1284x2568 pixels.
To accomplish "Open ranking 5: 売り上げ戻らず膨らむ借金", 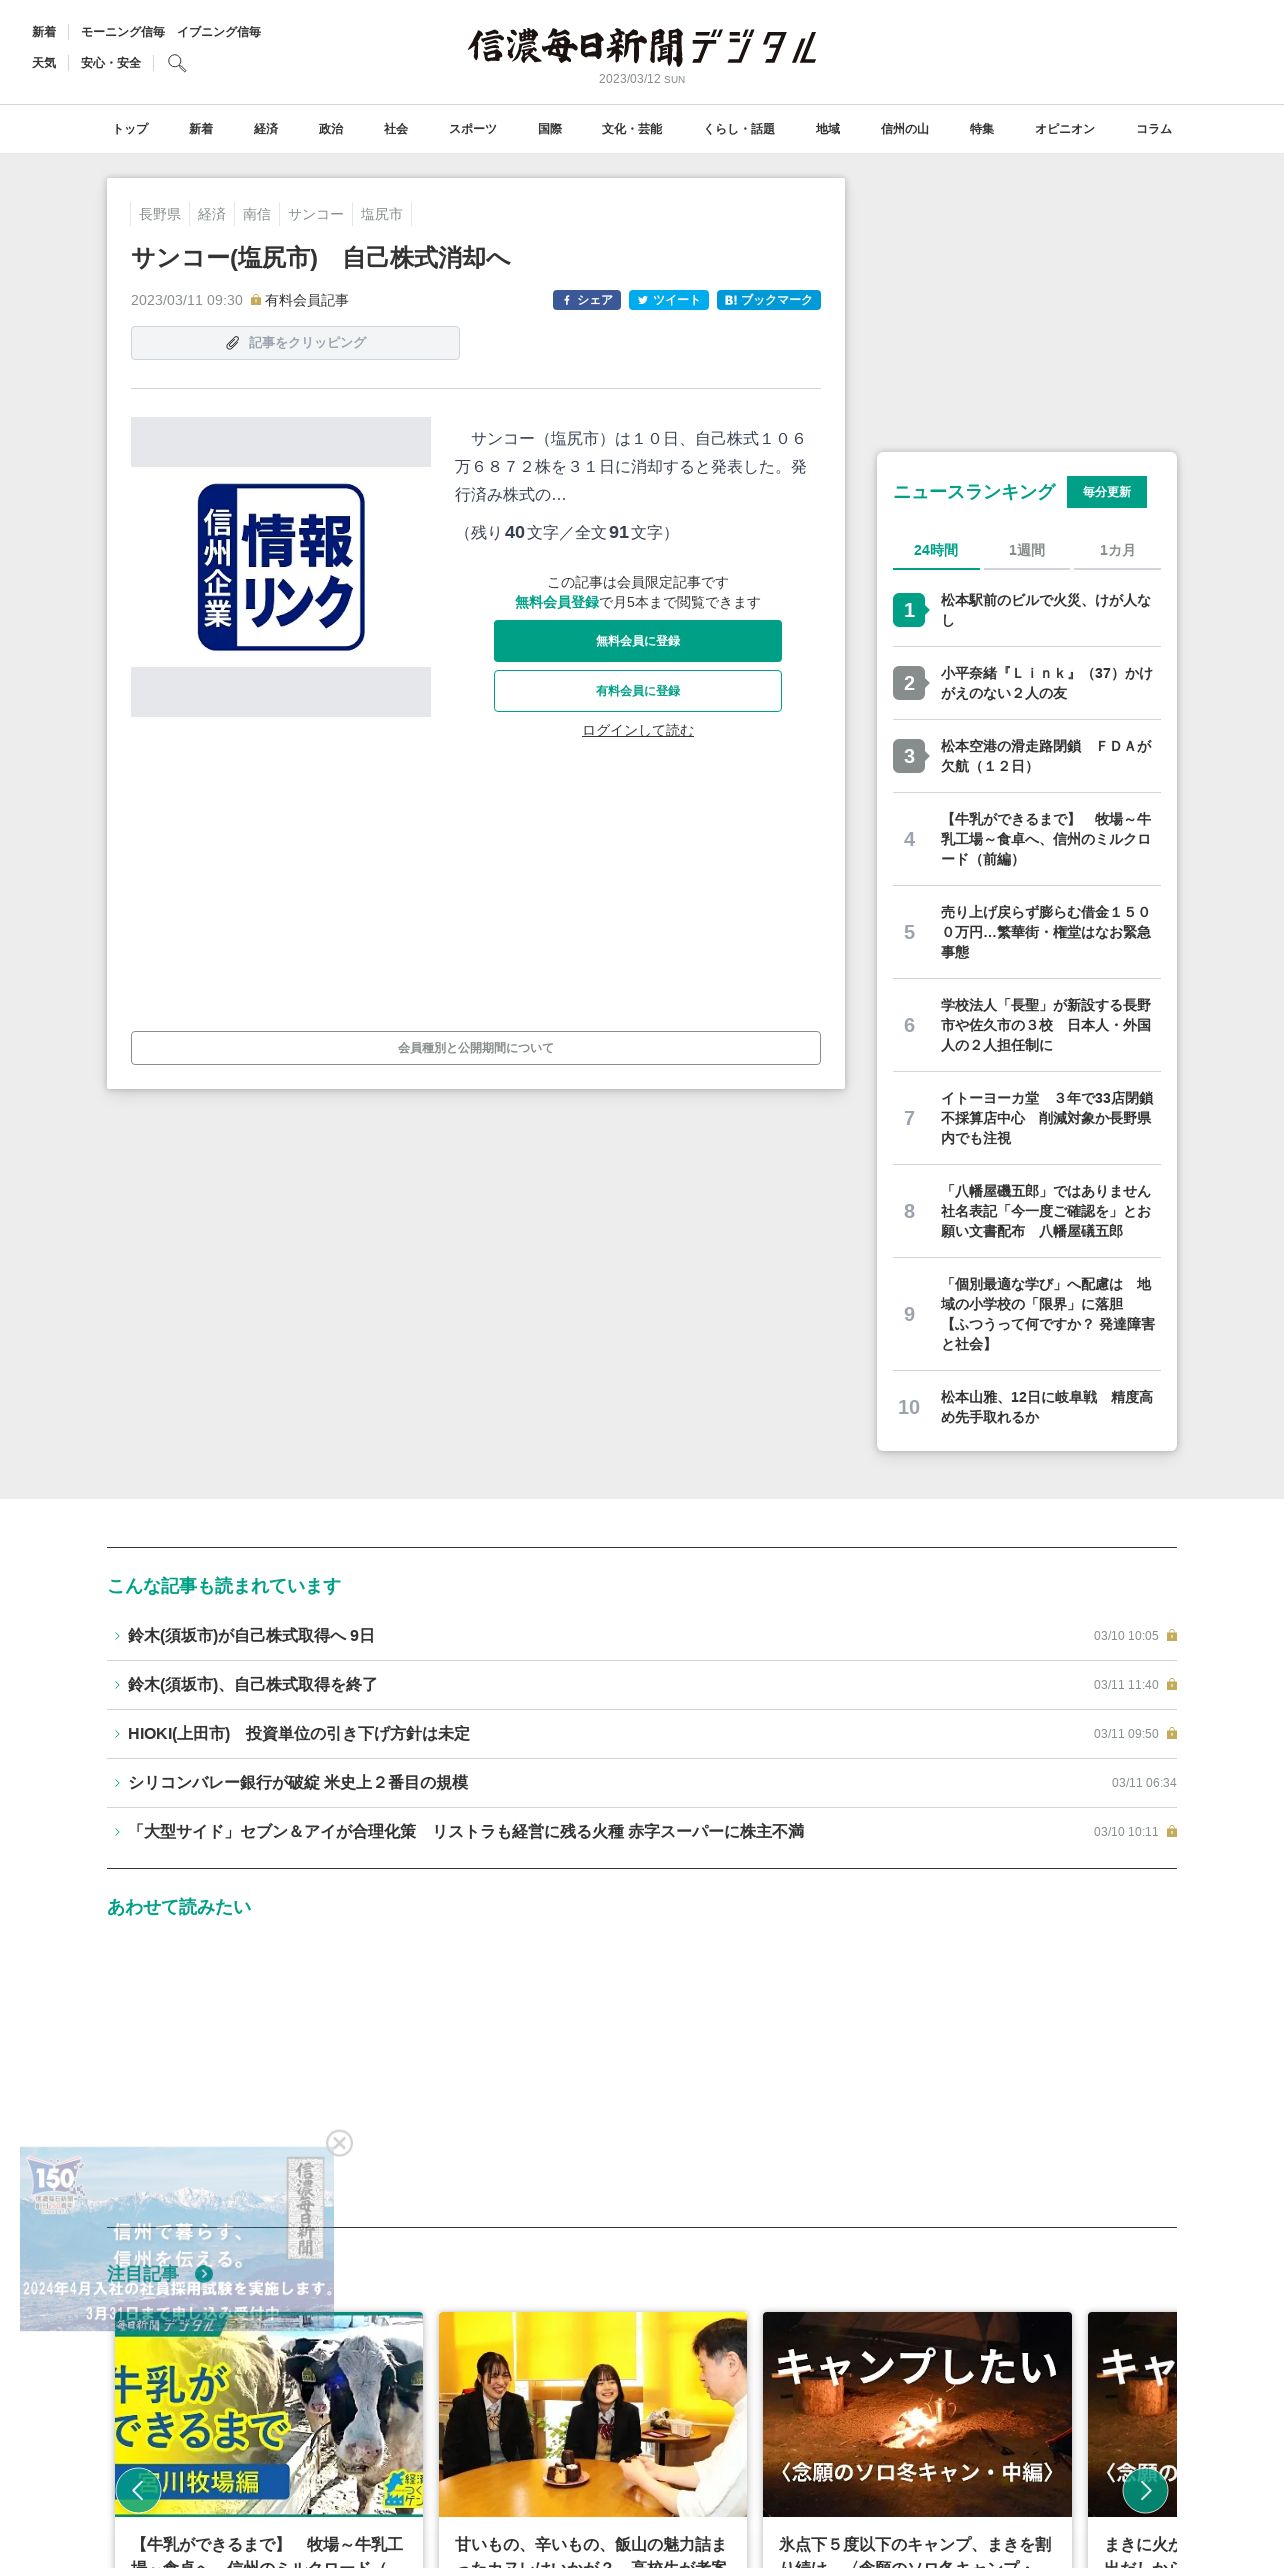I will [1027, 932].
